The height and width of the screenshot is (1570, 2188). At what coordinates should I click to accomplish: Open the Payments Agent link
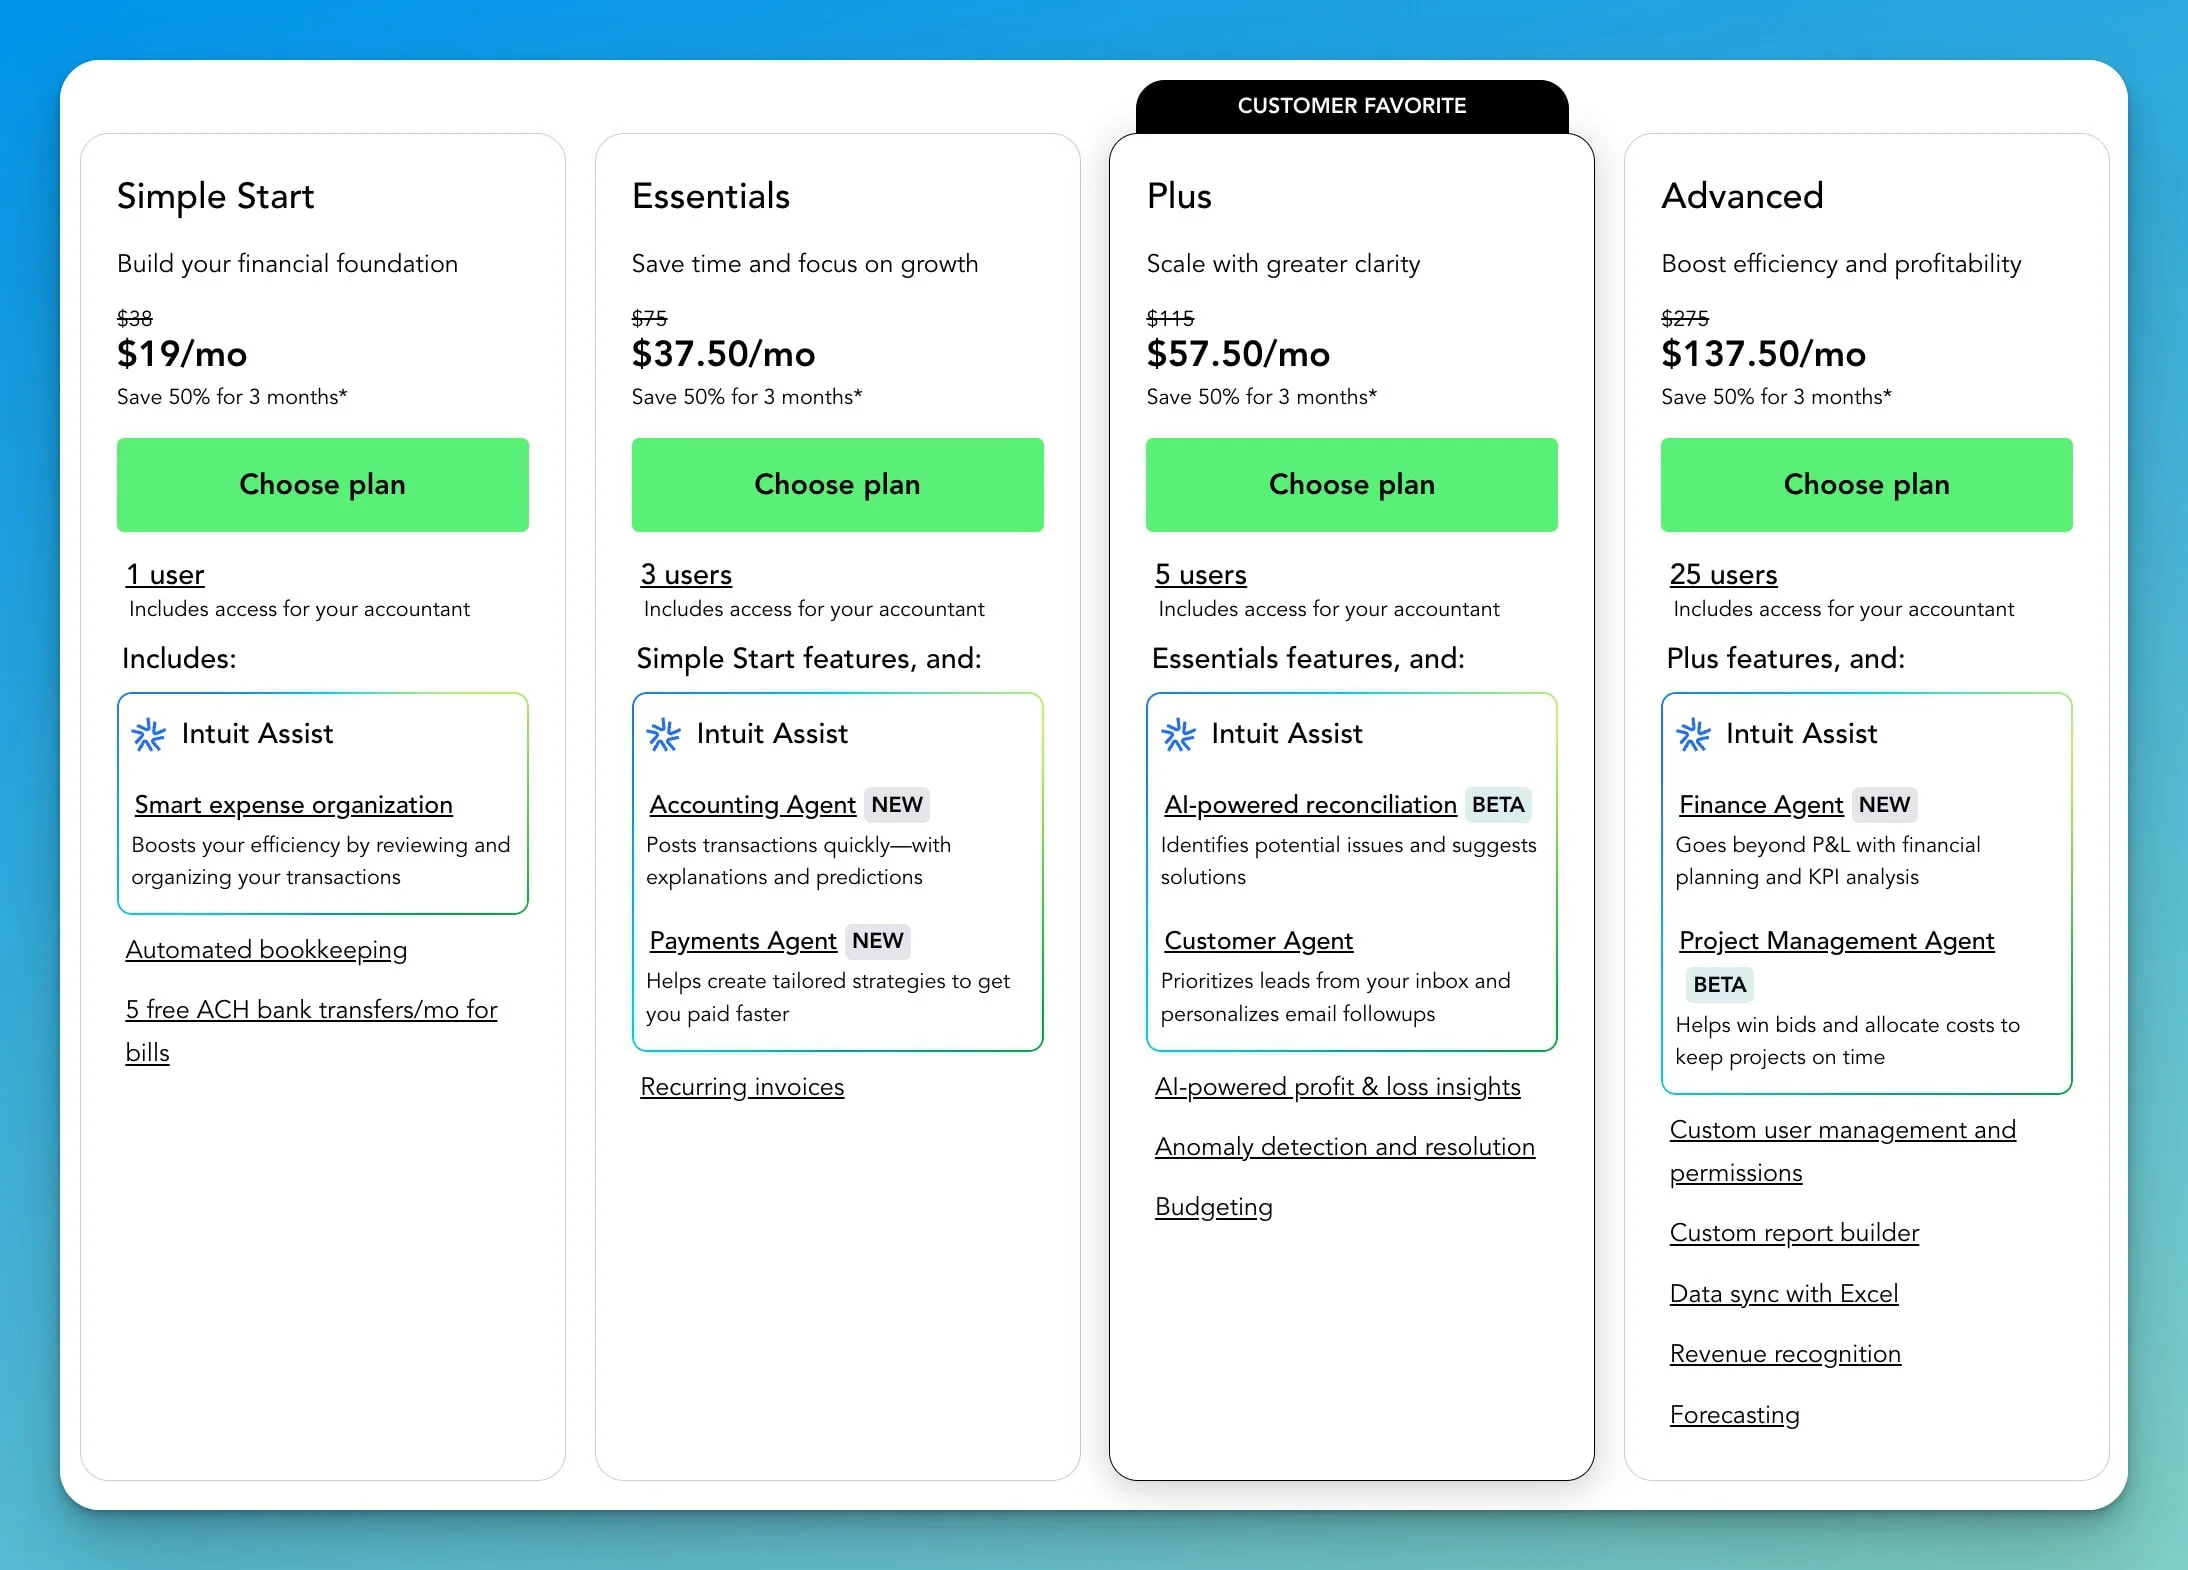click(x=742, y=941)
